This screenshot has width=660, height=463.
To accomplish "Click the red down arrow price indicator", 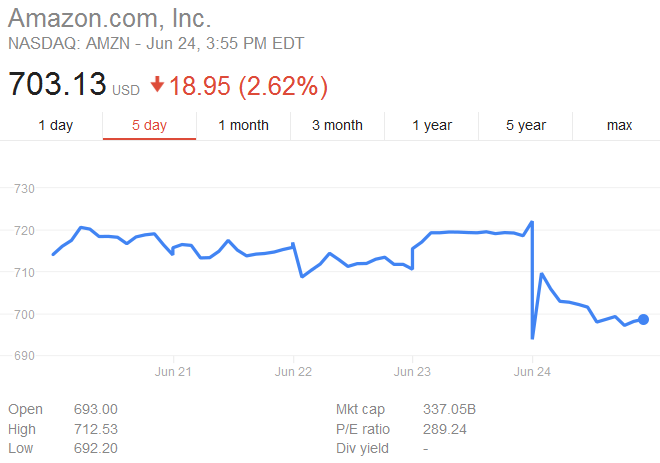I will (x=157, y=85).
